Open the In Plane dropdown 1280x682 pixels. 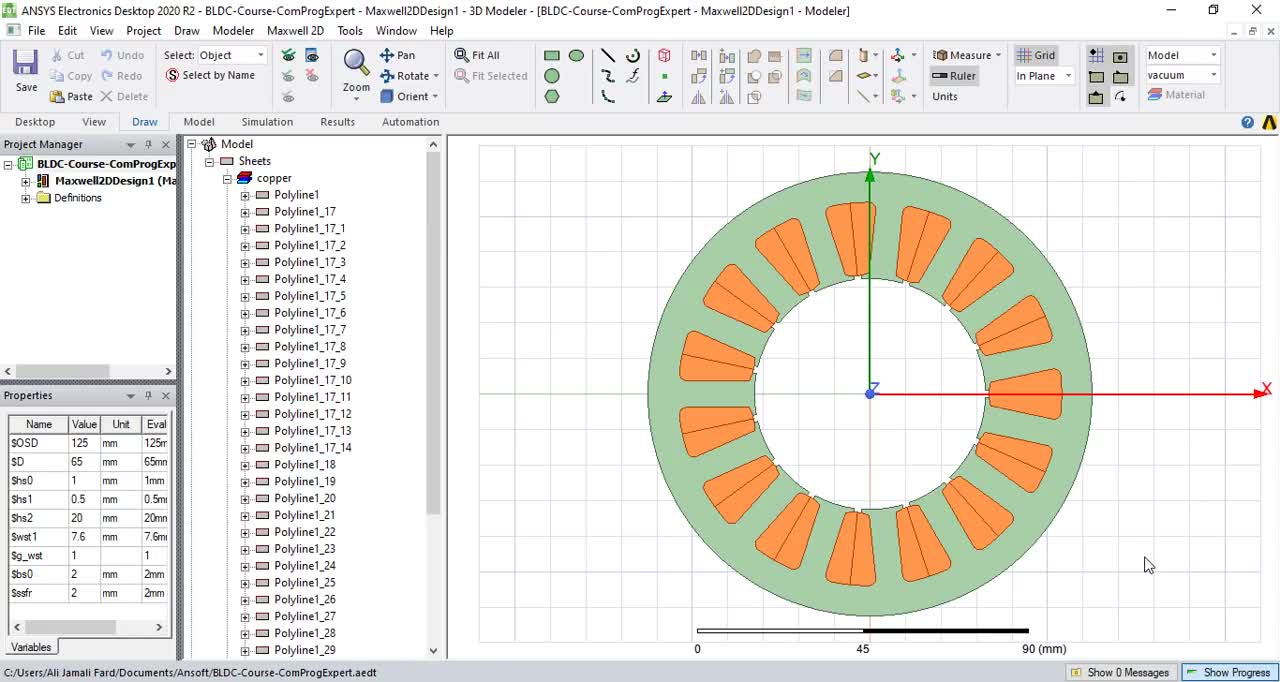[x=1044, y=76]
